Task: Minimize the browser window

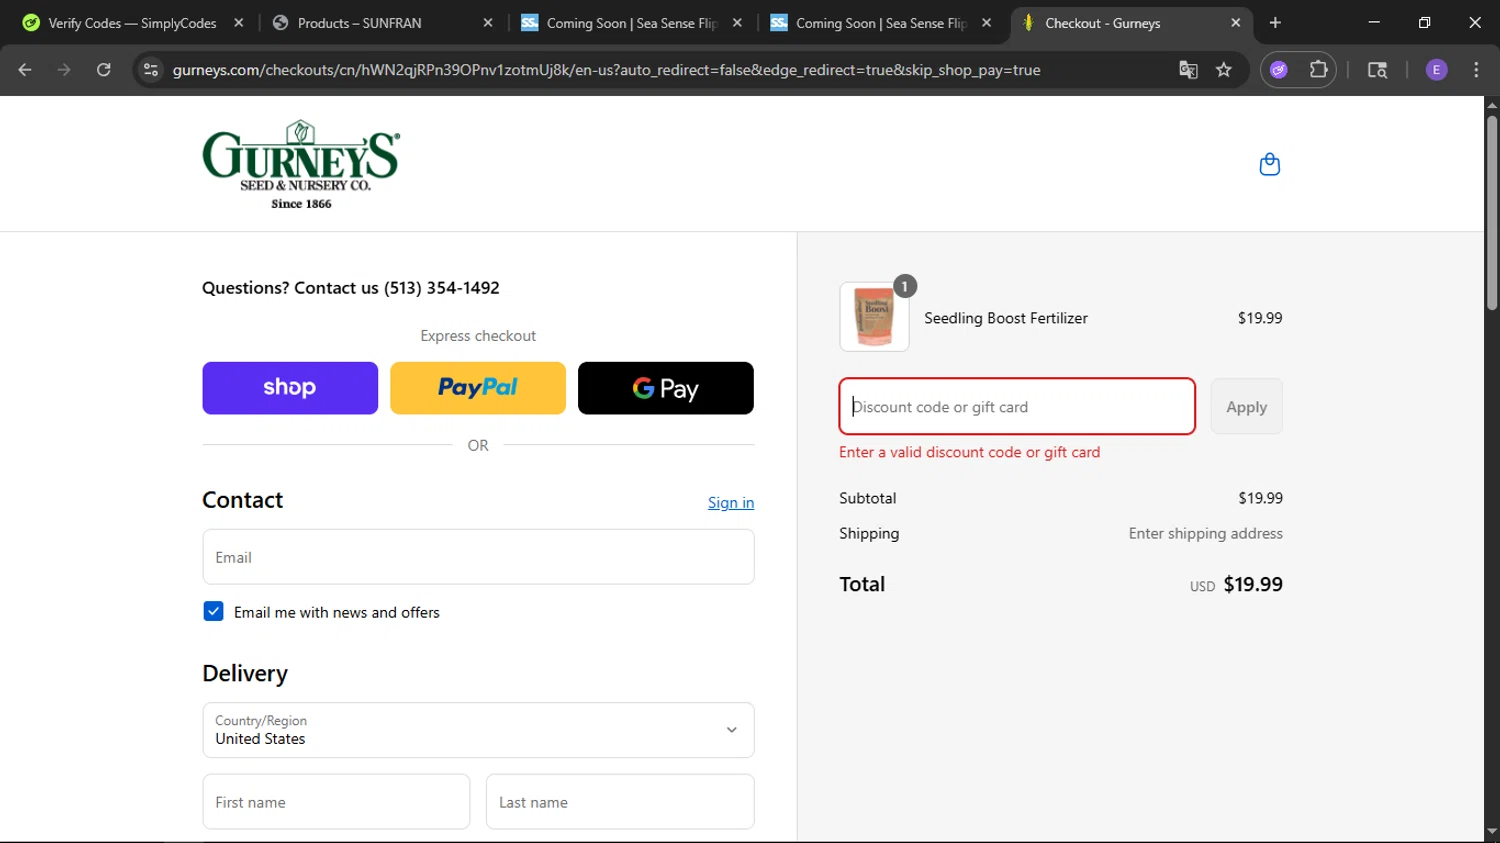Action: point(1374,23)
